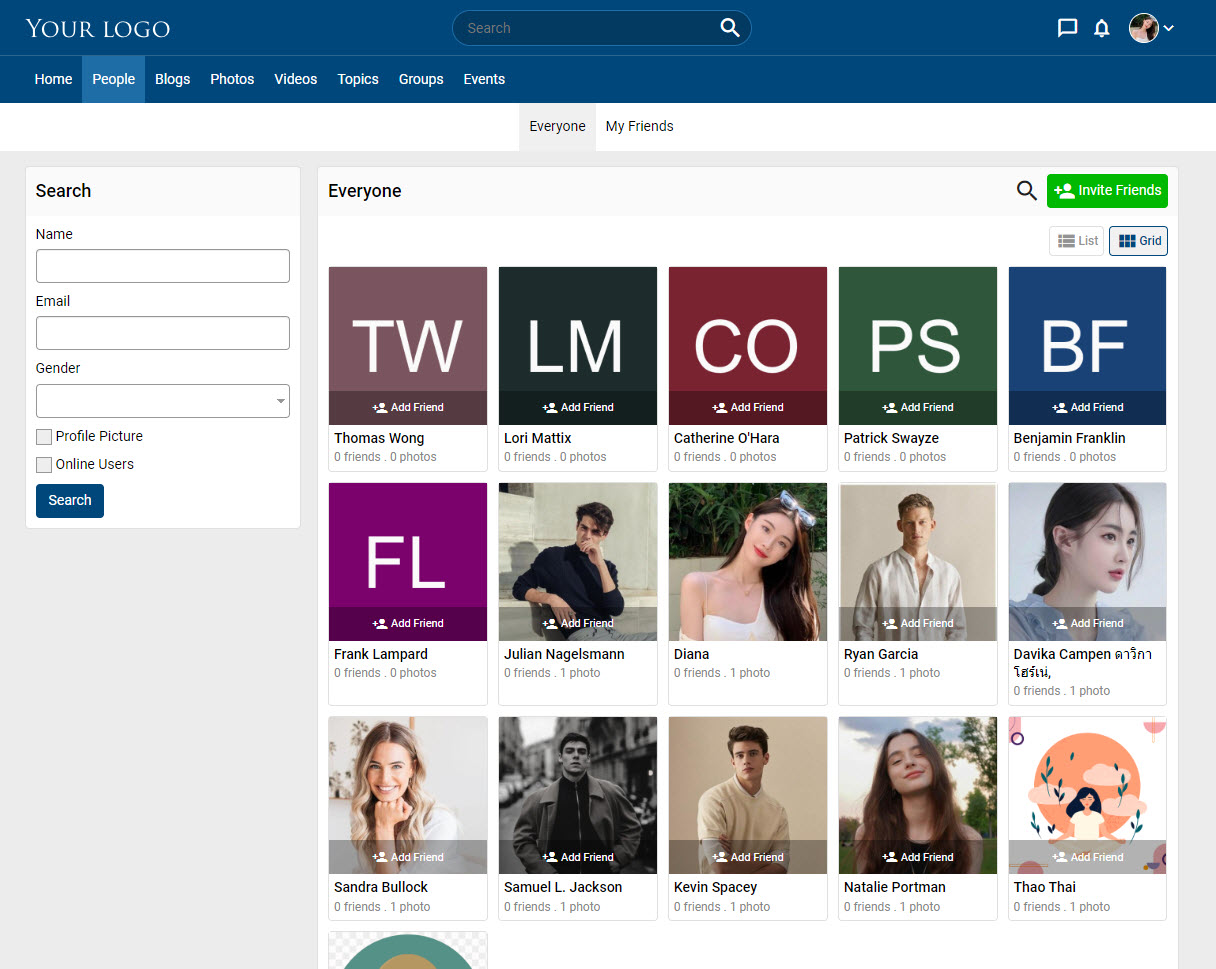Add Frank Lampard as a friend
This screenshot has height=969, width=1216.
coord(408,623)
